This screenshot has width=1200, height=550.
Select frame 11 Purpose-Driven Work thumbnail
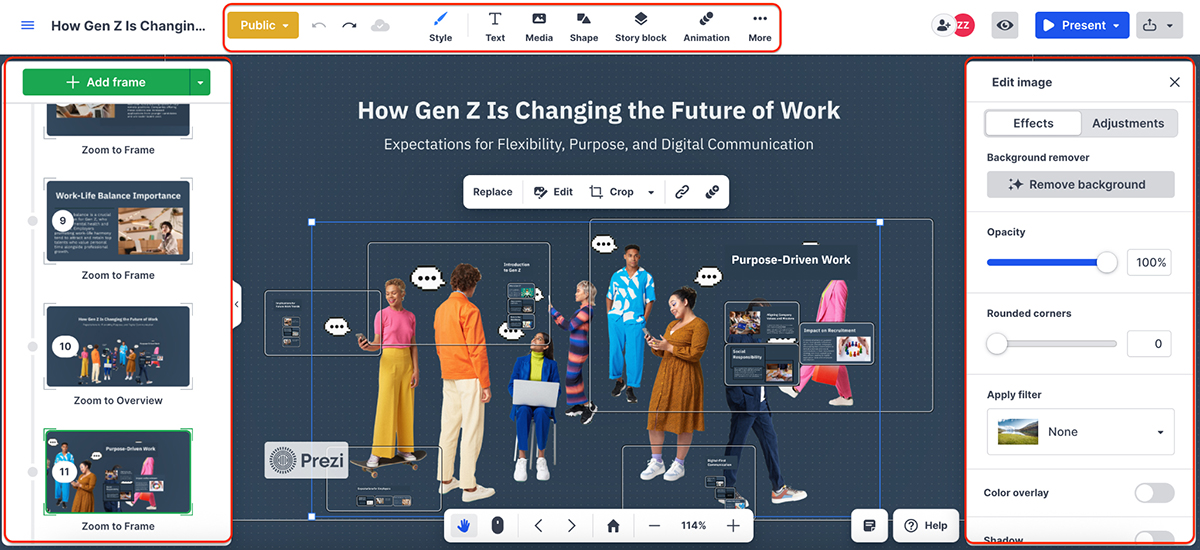point(118,472)
